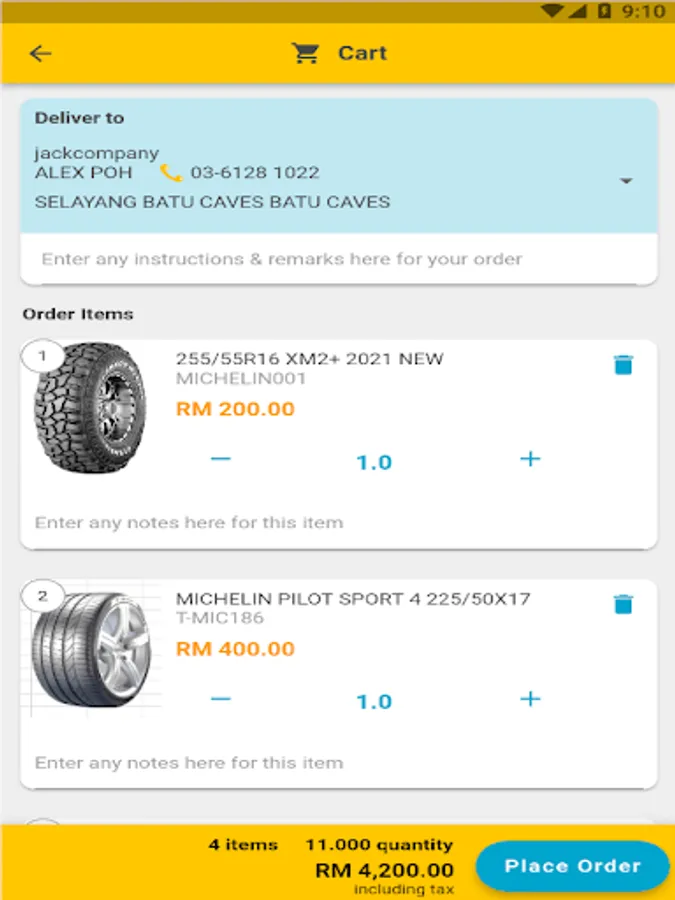Decrease quantity of Michelin Pilot Sport 4
The width and height of the screenshot is (675, 900).
tap(221, 699)
